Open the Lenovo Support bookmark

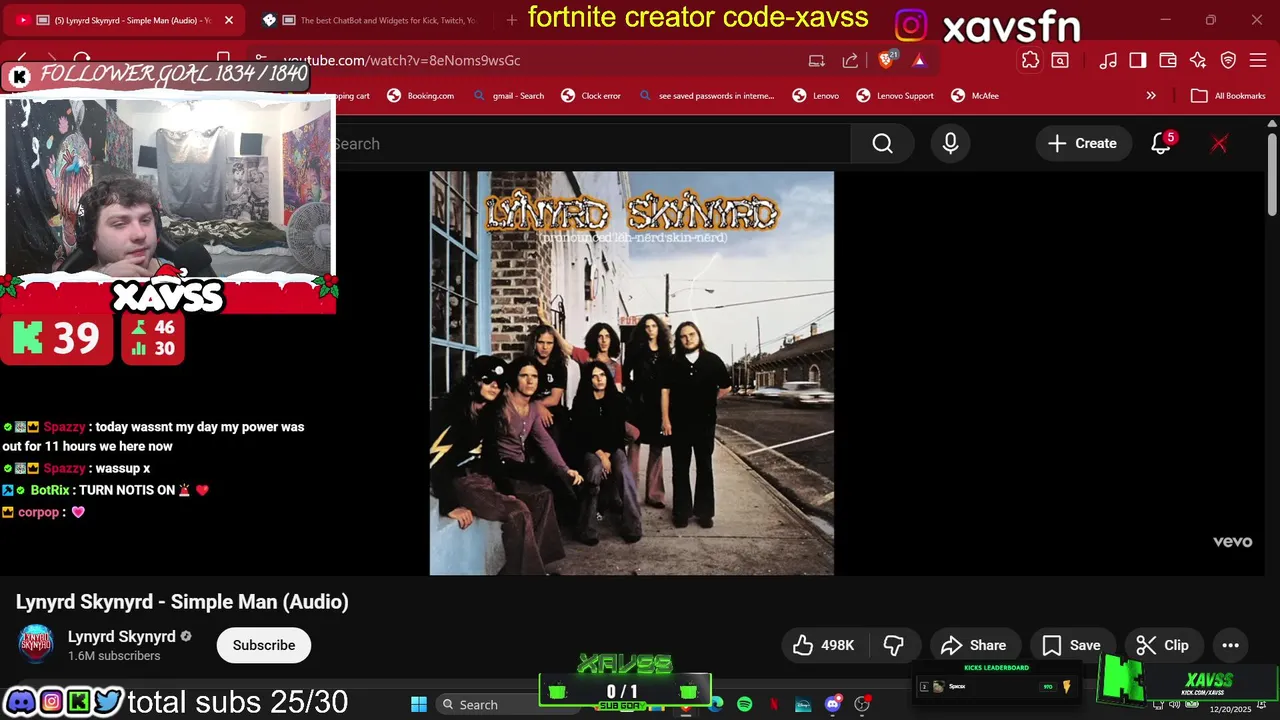click(x=895, y=96)
